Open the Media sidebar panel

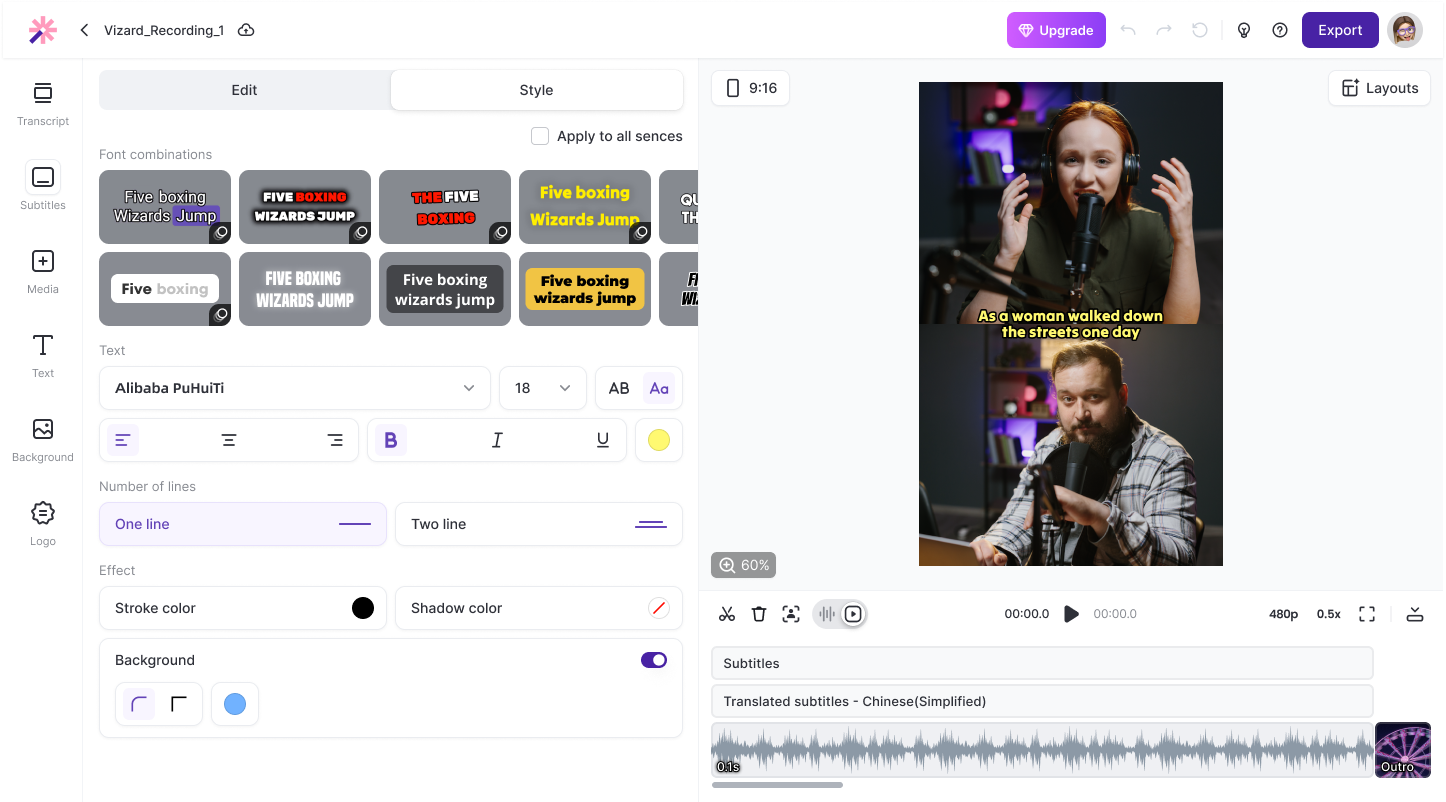[x=43, y=272]
